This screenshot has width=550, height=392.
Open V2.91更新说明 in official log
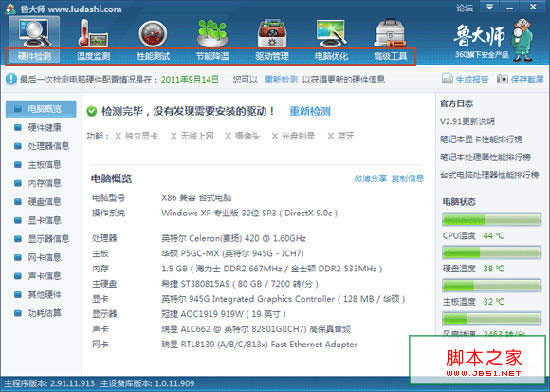467,122
